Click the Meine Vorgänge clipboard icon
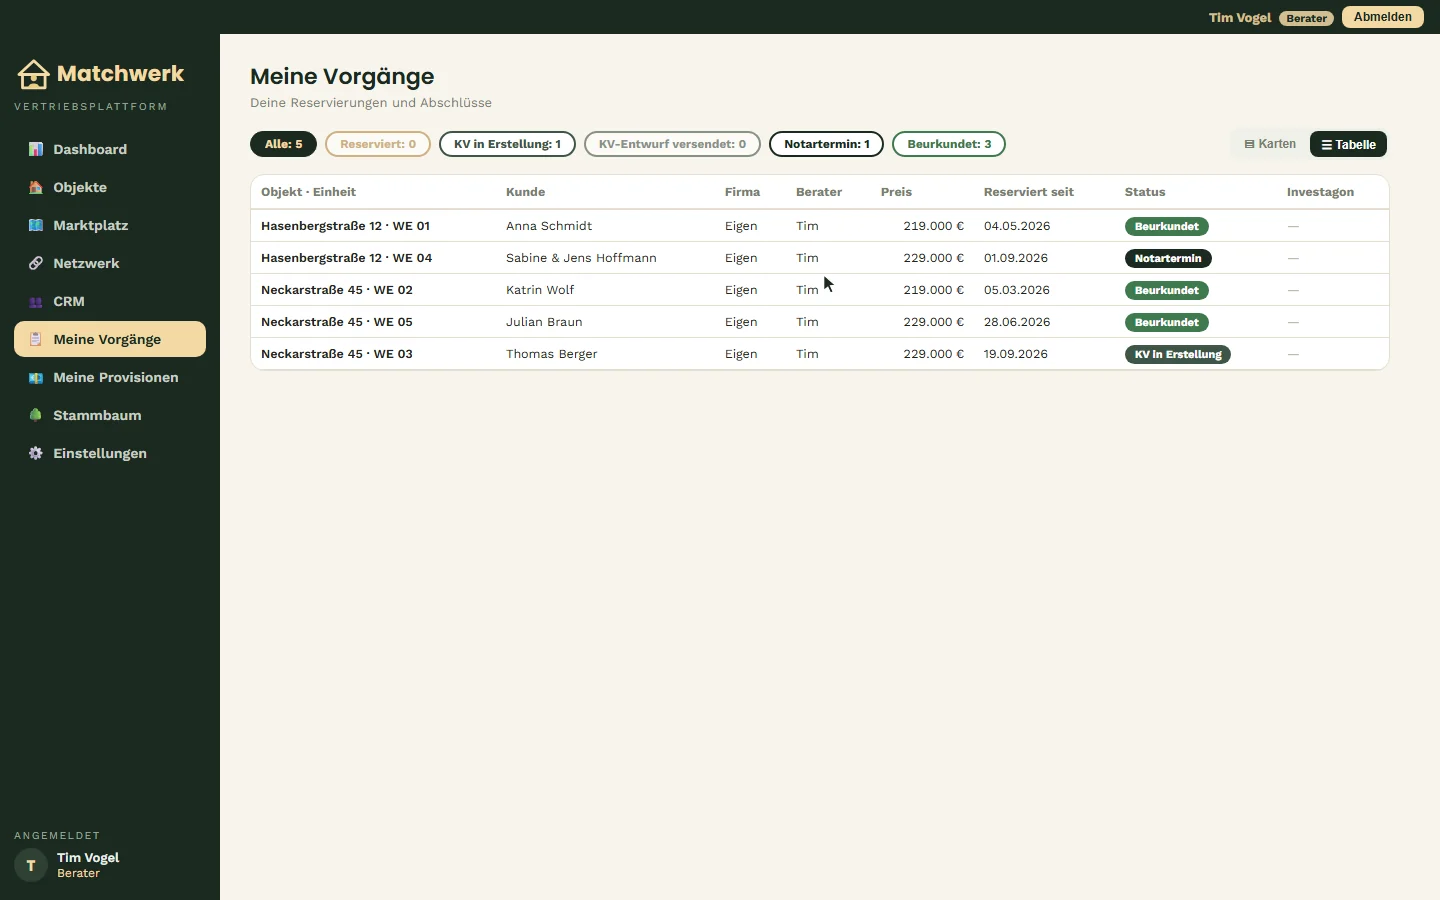The image size is (1440, 900). tap(36, 339)
